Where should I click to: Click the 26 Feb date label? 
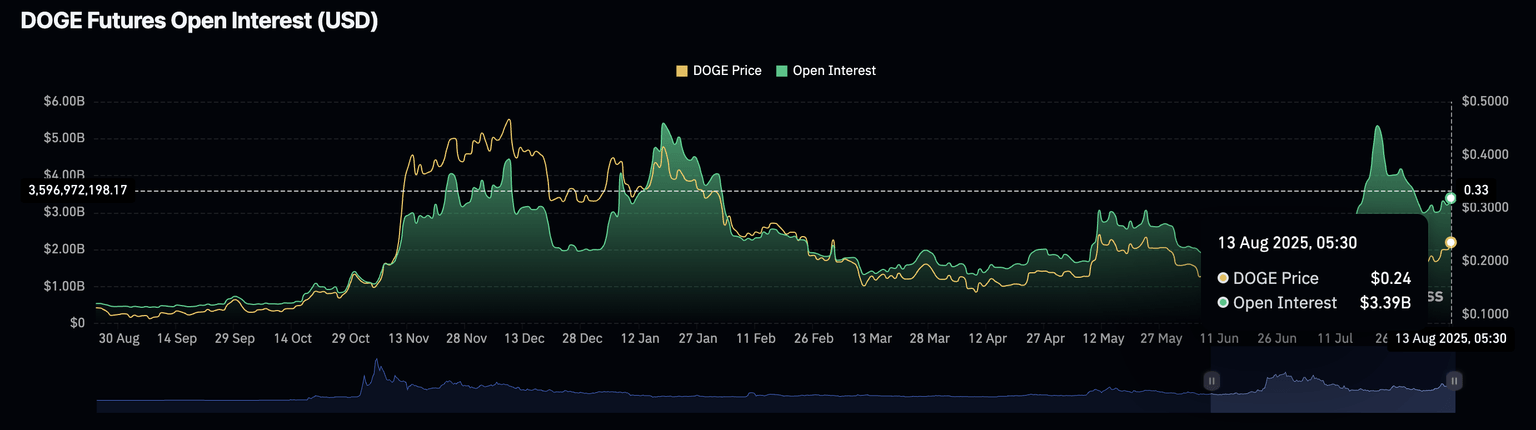tap(814, 339)
